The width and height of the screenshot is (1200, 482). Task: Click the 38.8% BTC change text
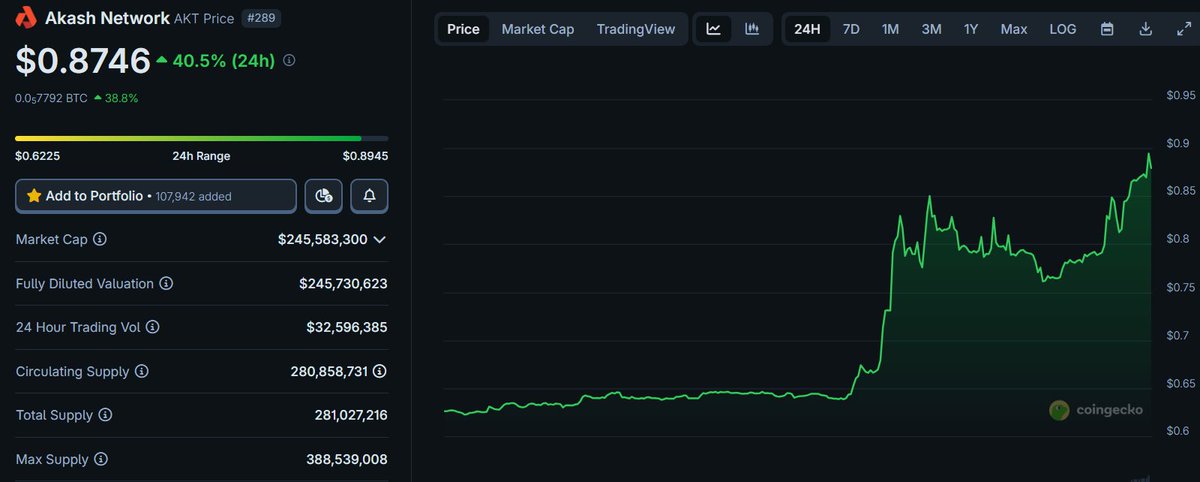pyautogui.click(x=122, y=98)
